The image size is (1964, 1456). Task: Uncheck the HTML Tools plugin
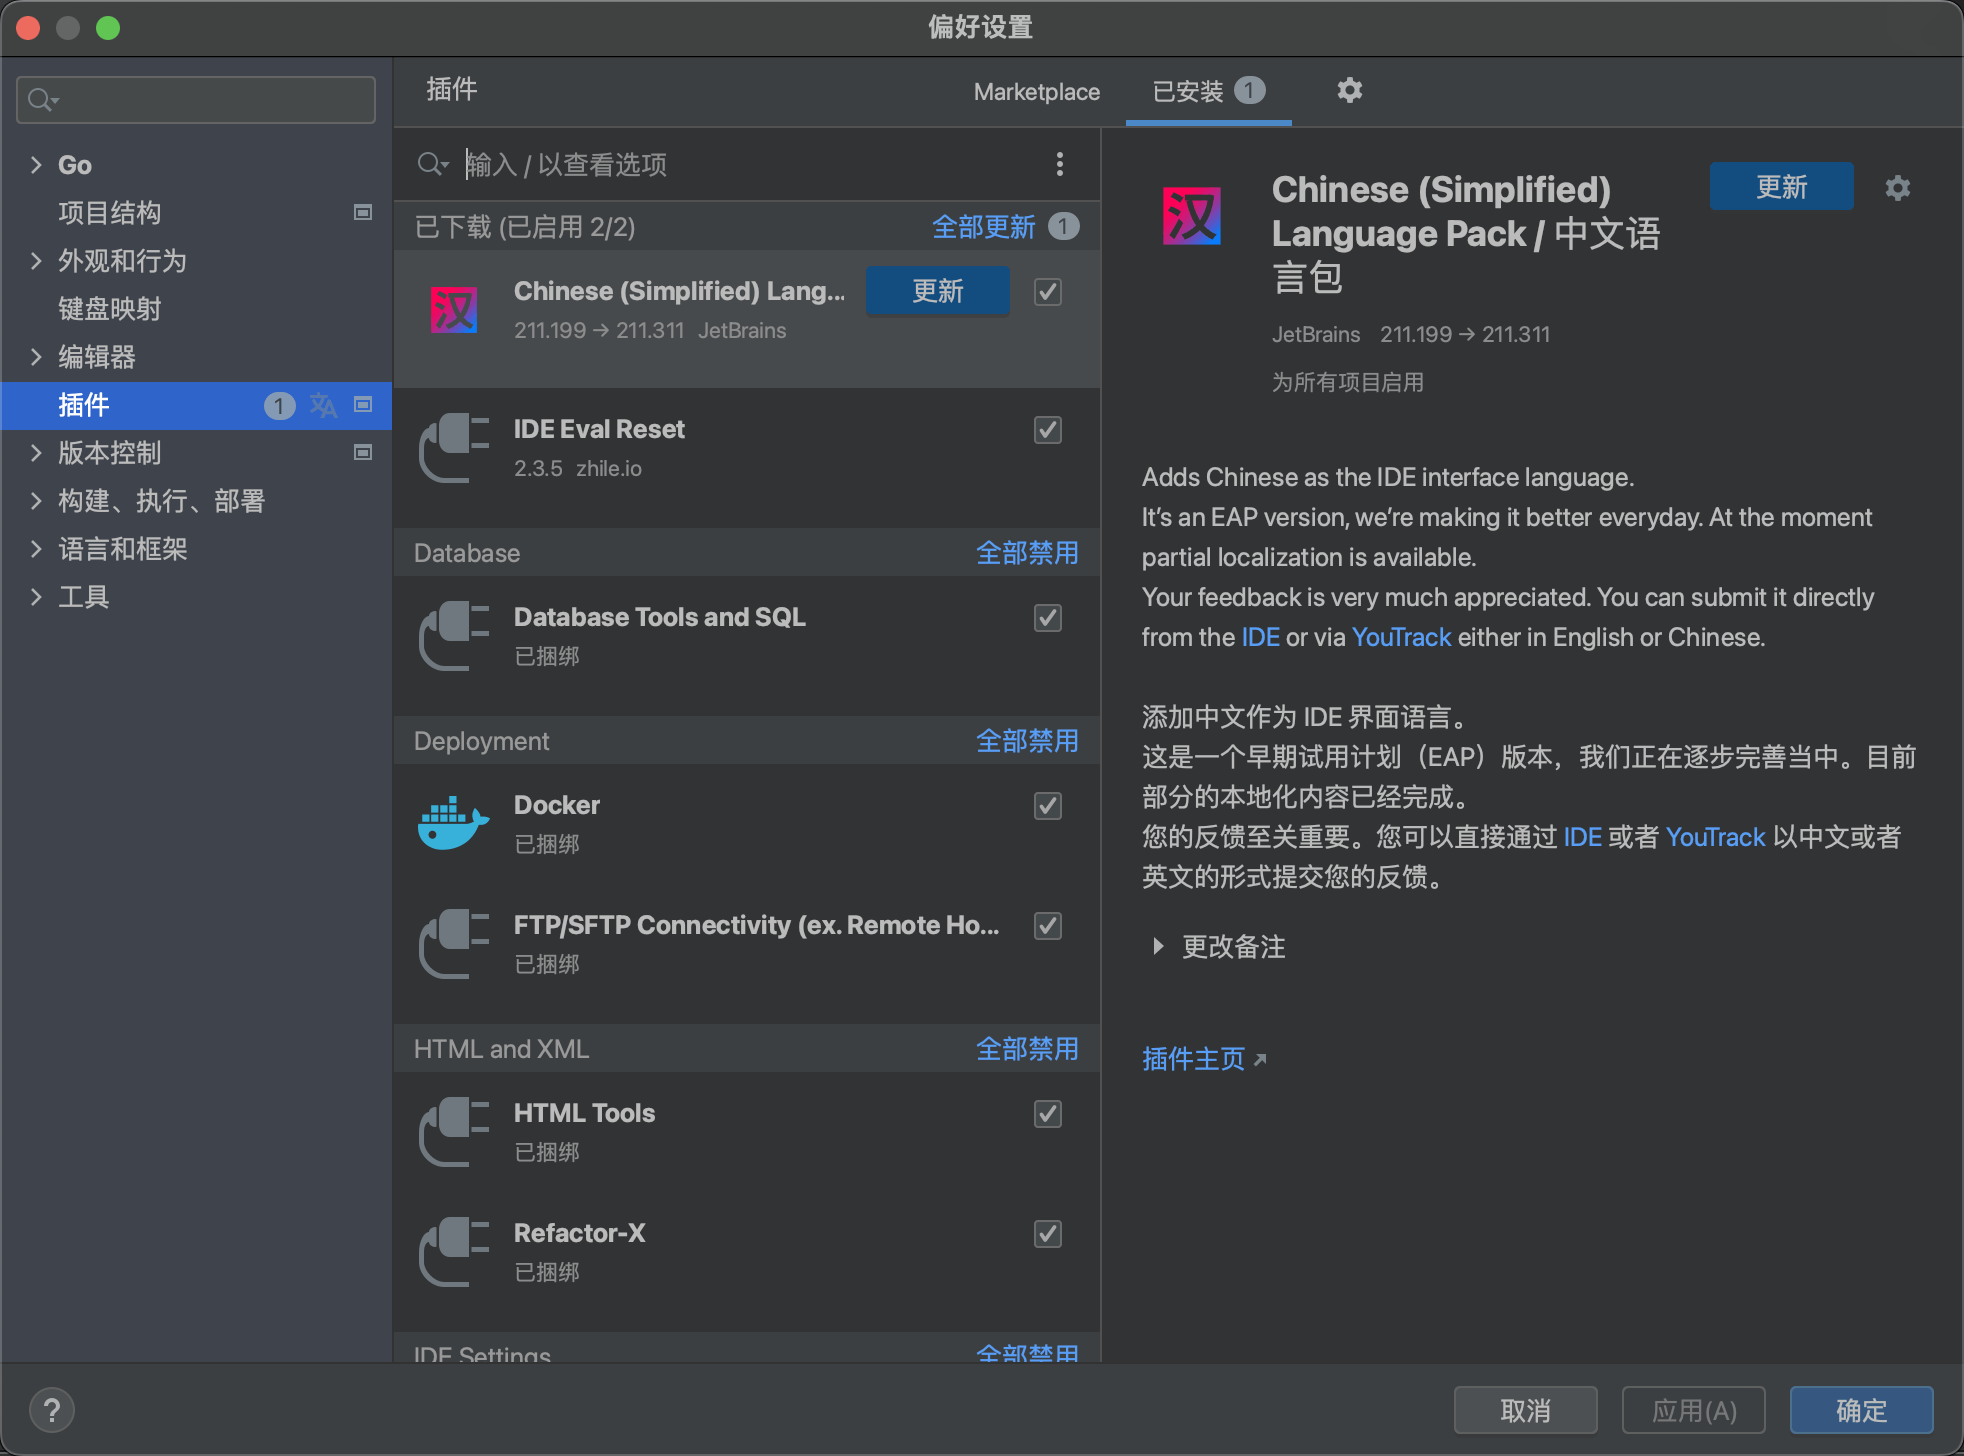[1047, 1114]
